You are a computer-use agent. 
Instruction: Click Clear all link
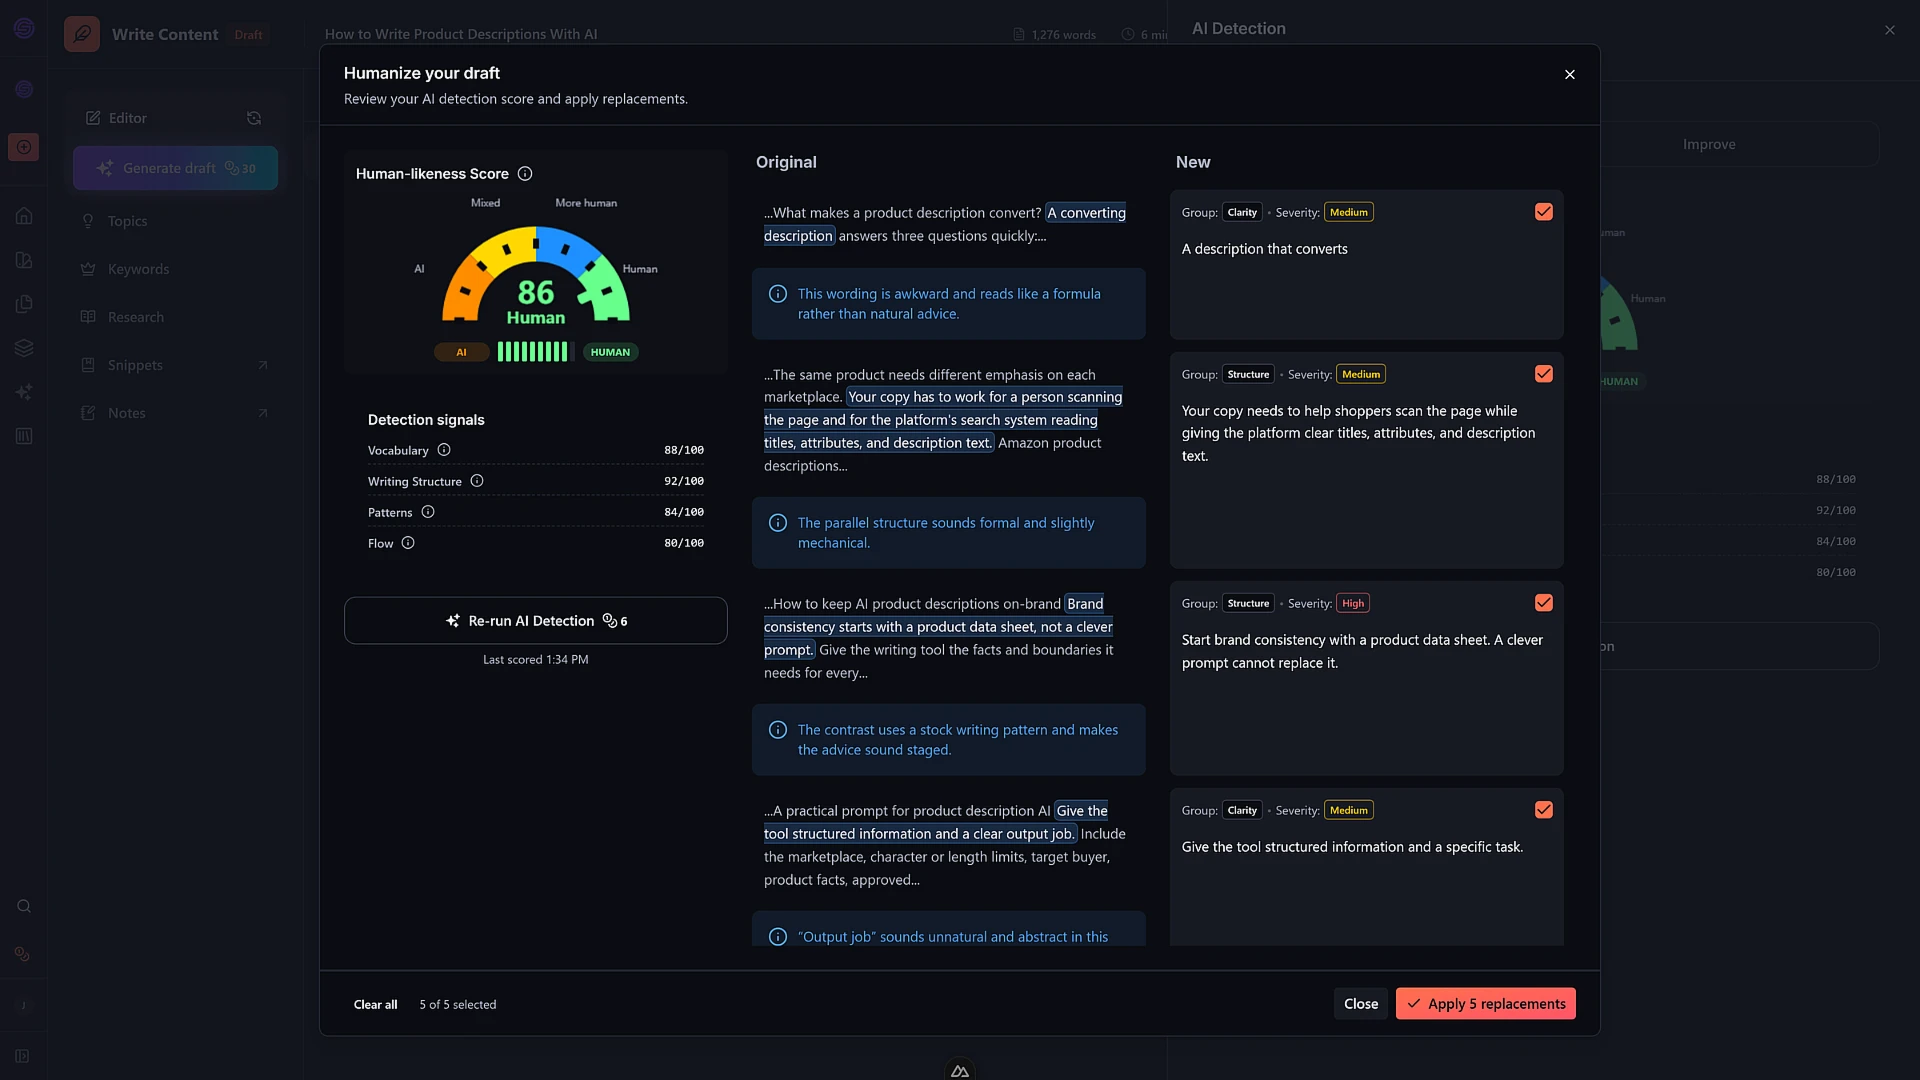coord(376,1005)
